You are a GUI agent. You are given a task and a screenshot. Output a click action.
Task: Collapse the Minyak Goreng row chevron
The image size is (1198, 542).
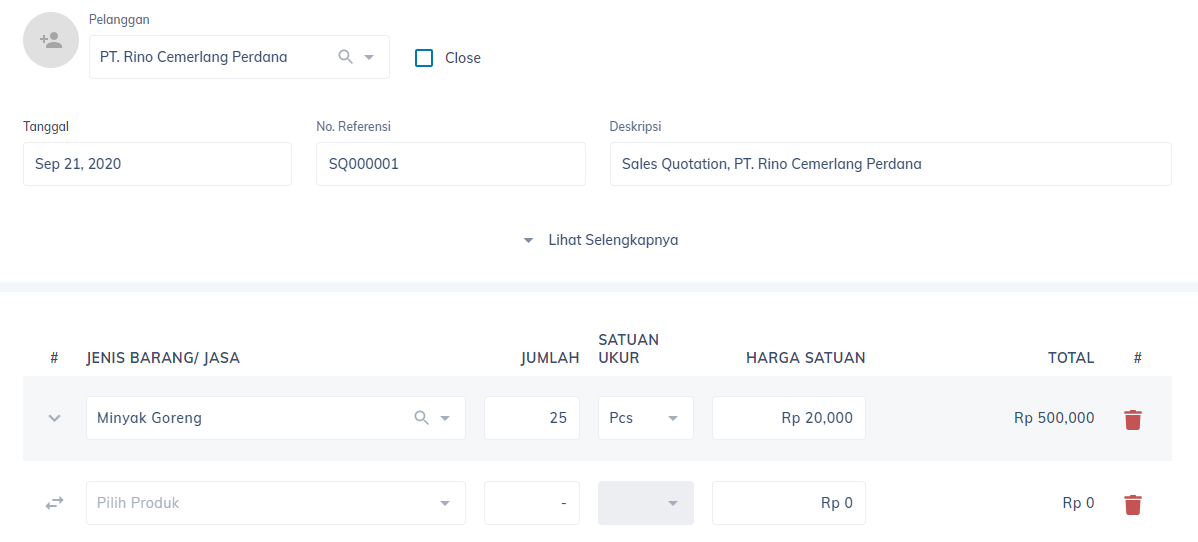point(54,418)
